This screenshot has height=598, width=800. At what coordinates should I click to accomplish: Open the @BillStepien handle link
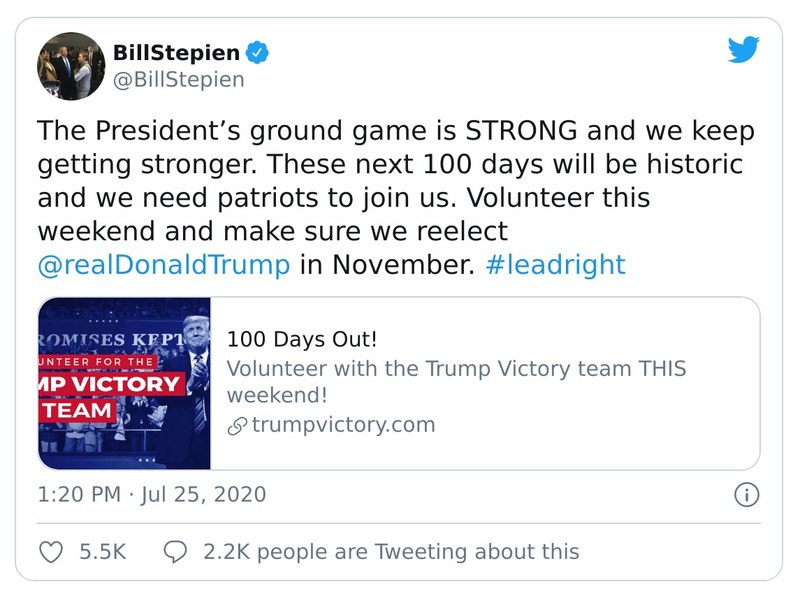178,79
